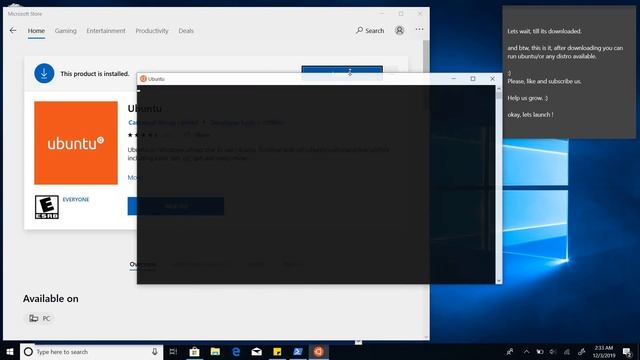Open the Windows Start menu
This screenshot has height=360, width=640.
[10, 351]
